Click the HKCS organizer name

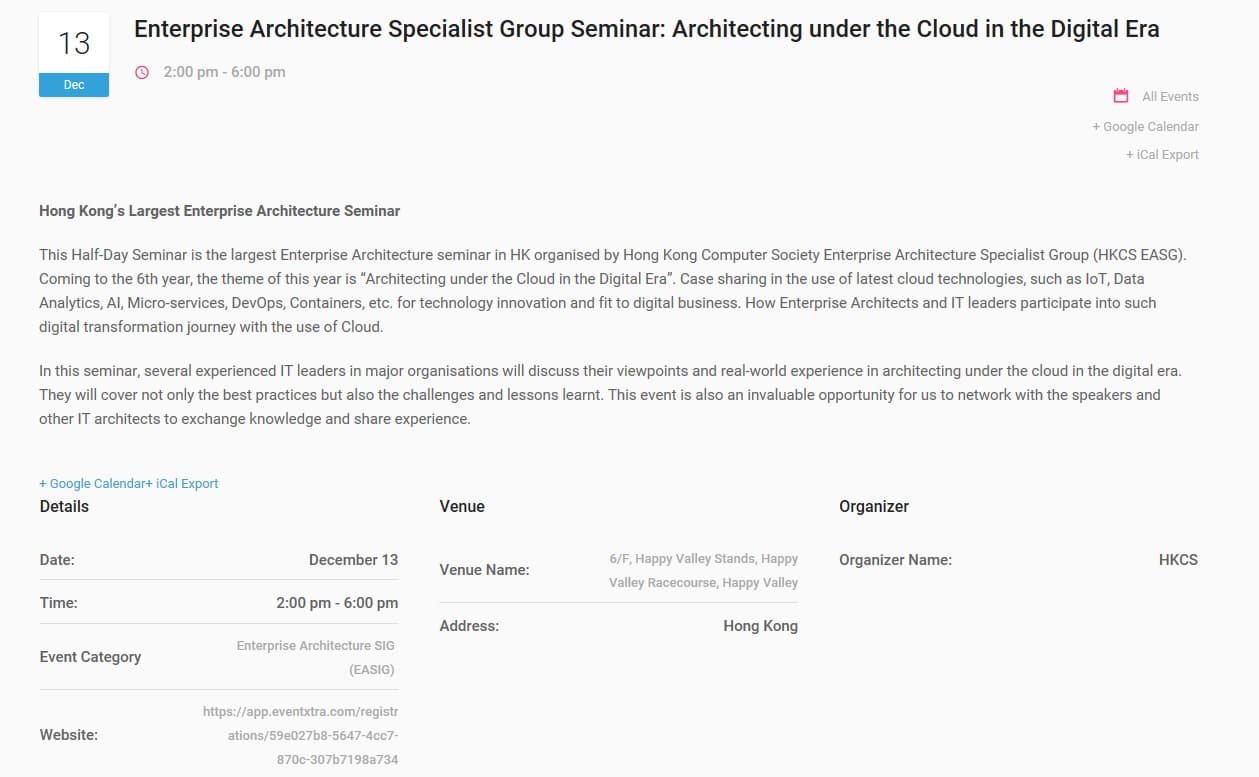click(1178, 560)
